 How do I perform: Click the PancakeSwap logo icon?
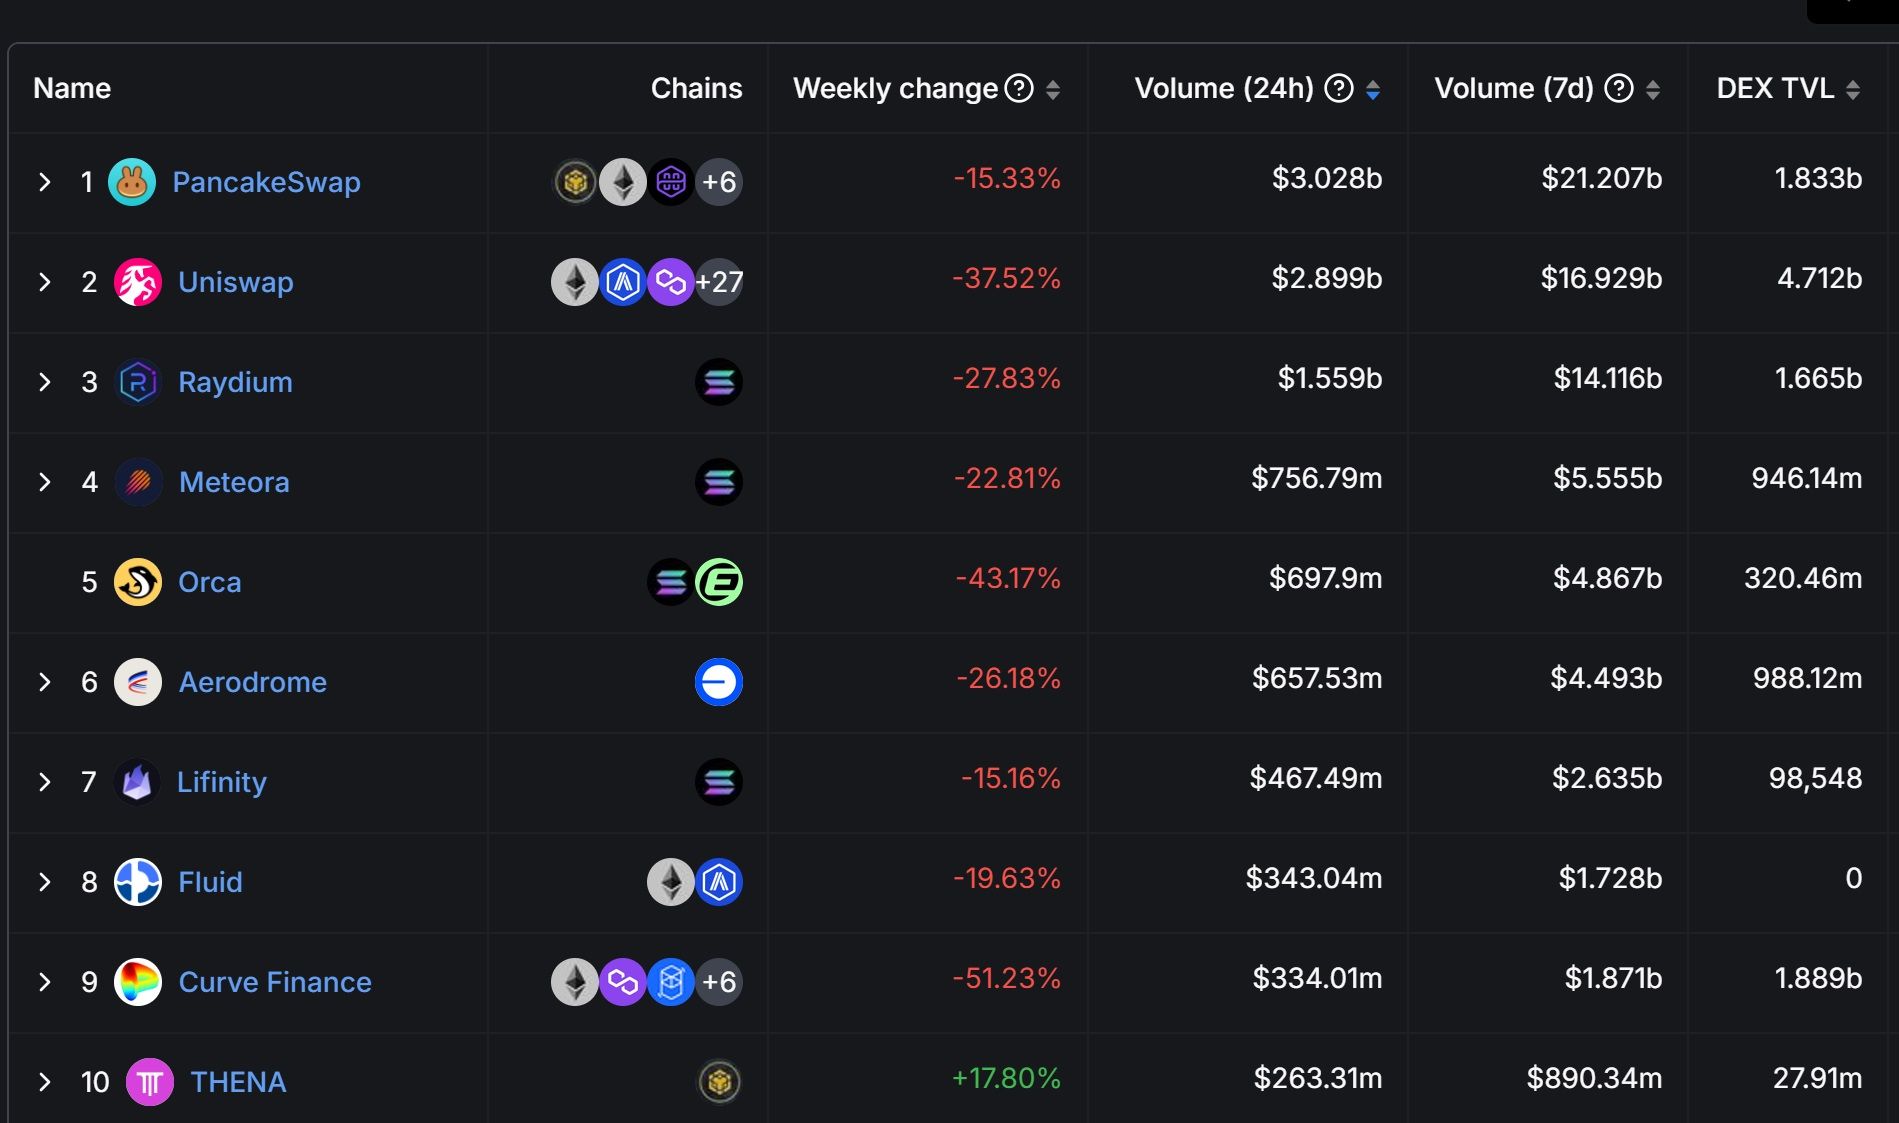click(x=132, y=182)
